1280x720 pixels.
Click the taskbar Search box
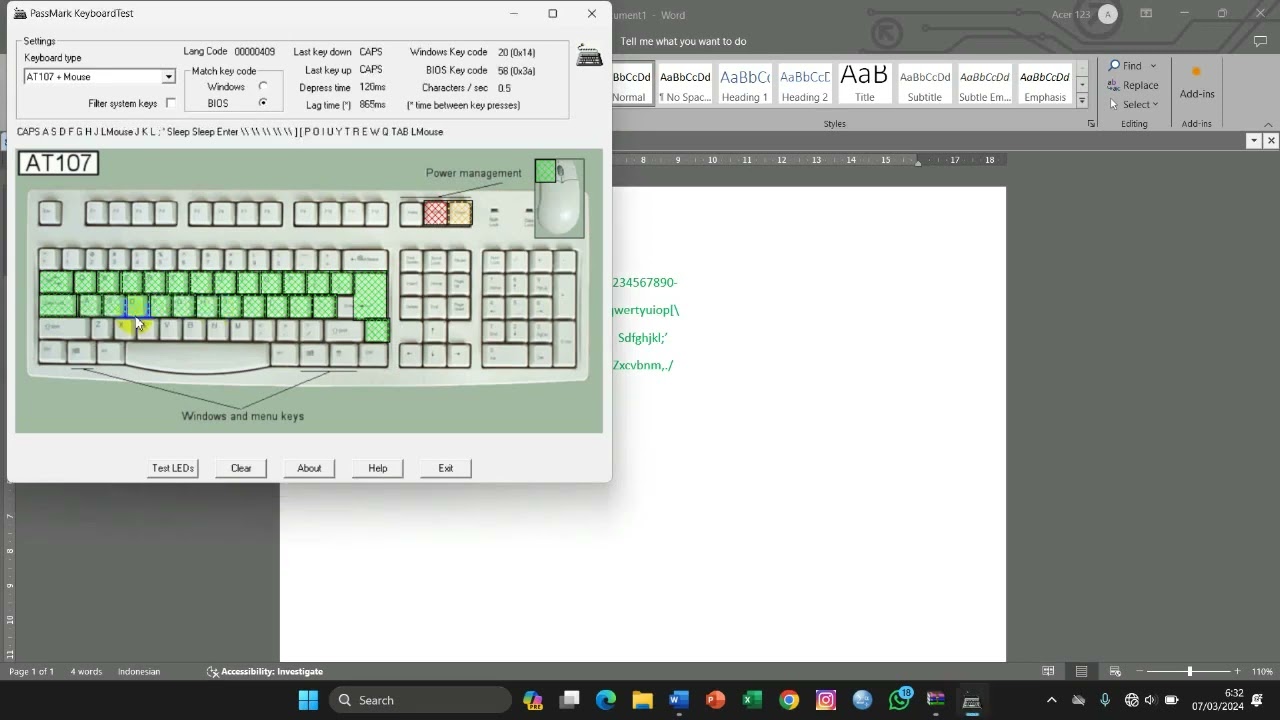[420, 700]
